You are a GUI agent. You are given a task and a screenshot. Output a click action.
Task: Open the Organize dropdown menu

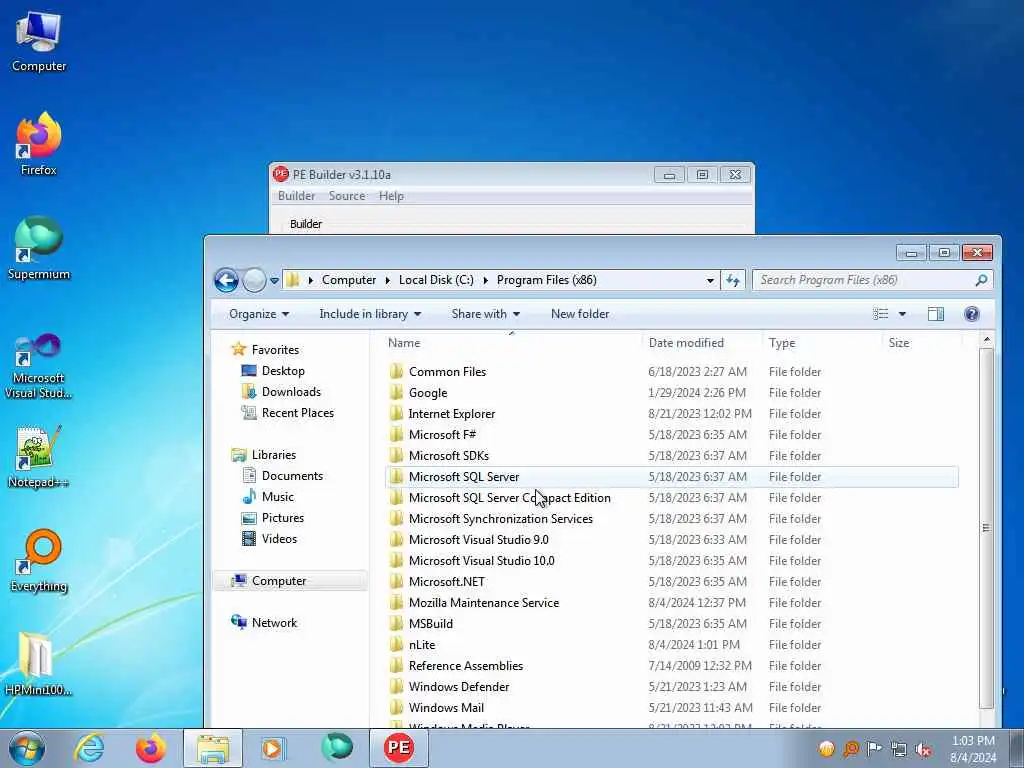(x=259, y=314)
